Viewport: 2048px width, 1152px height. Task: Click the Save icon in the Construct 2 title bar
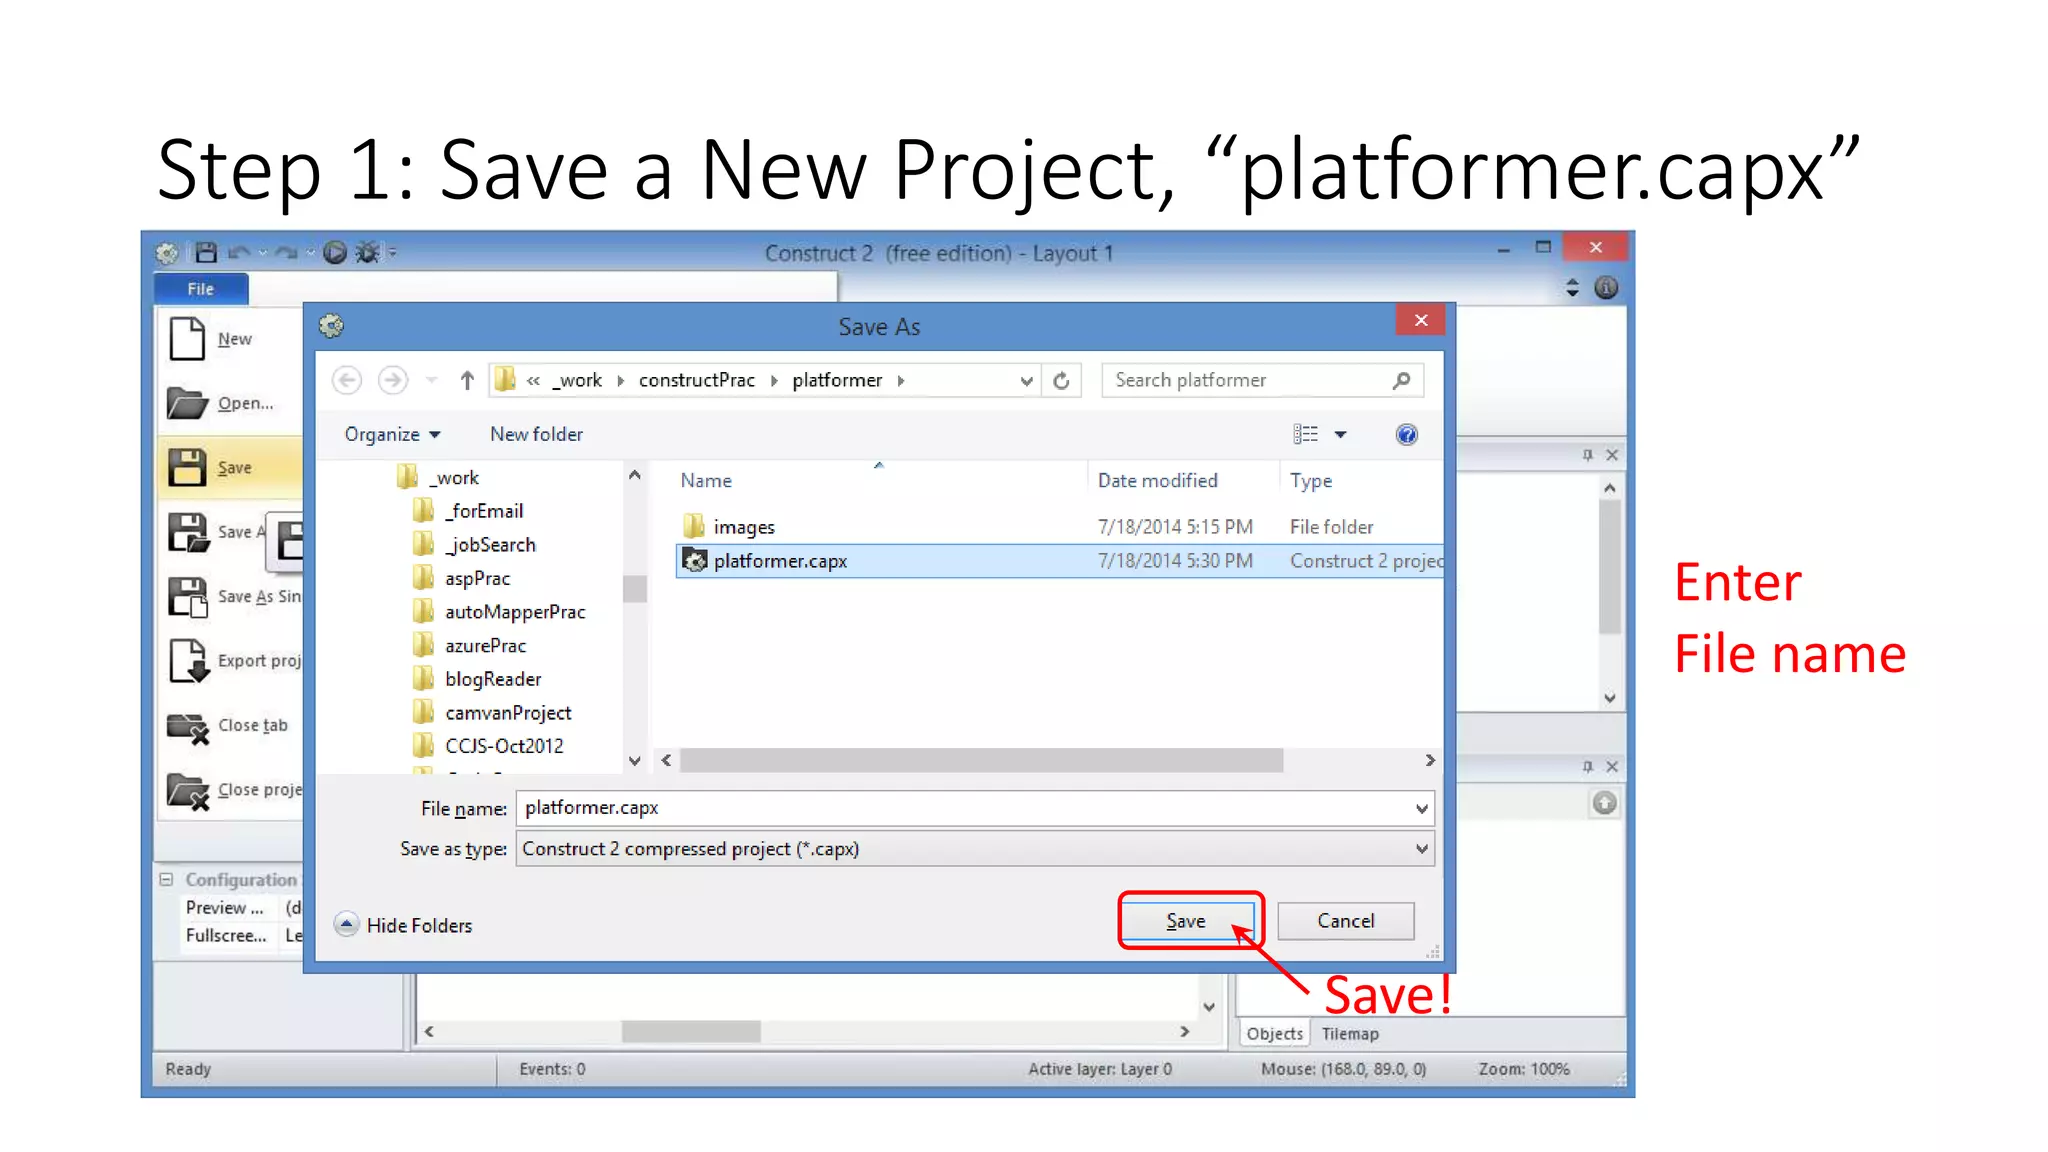point(206,253)
